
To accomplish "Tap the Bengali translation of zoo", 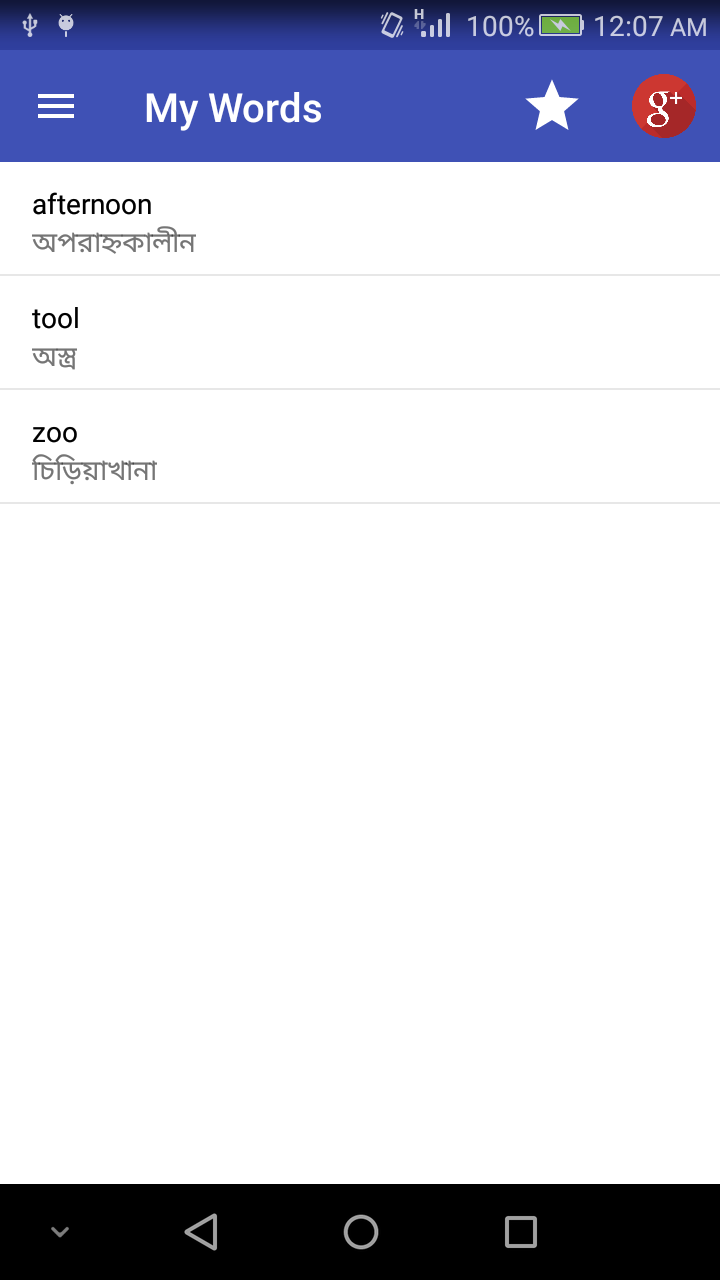I will (x=95, y=469).
